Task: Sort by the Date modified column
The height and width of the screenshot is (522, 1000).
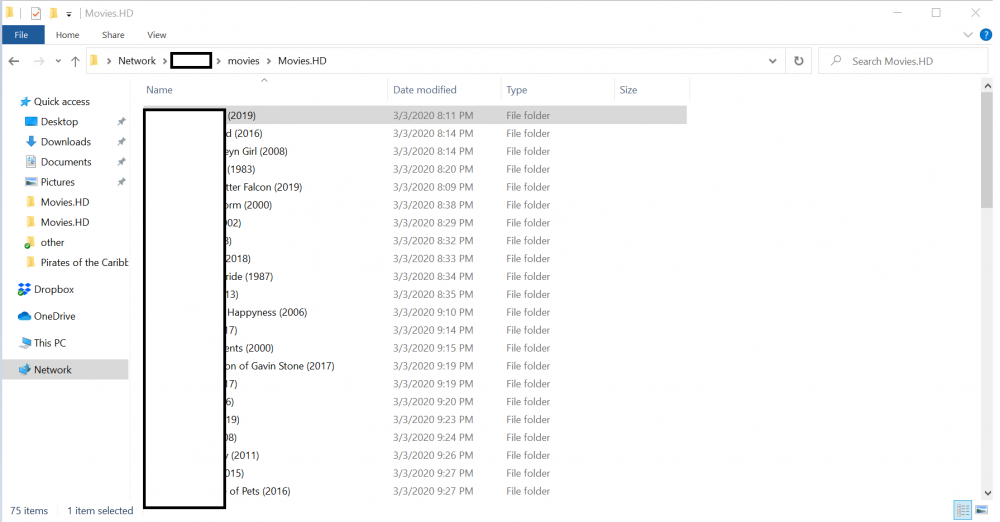Action: (x=425, y=90)
